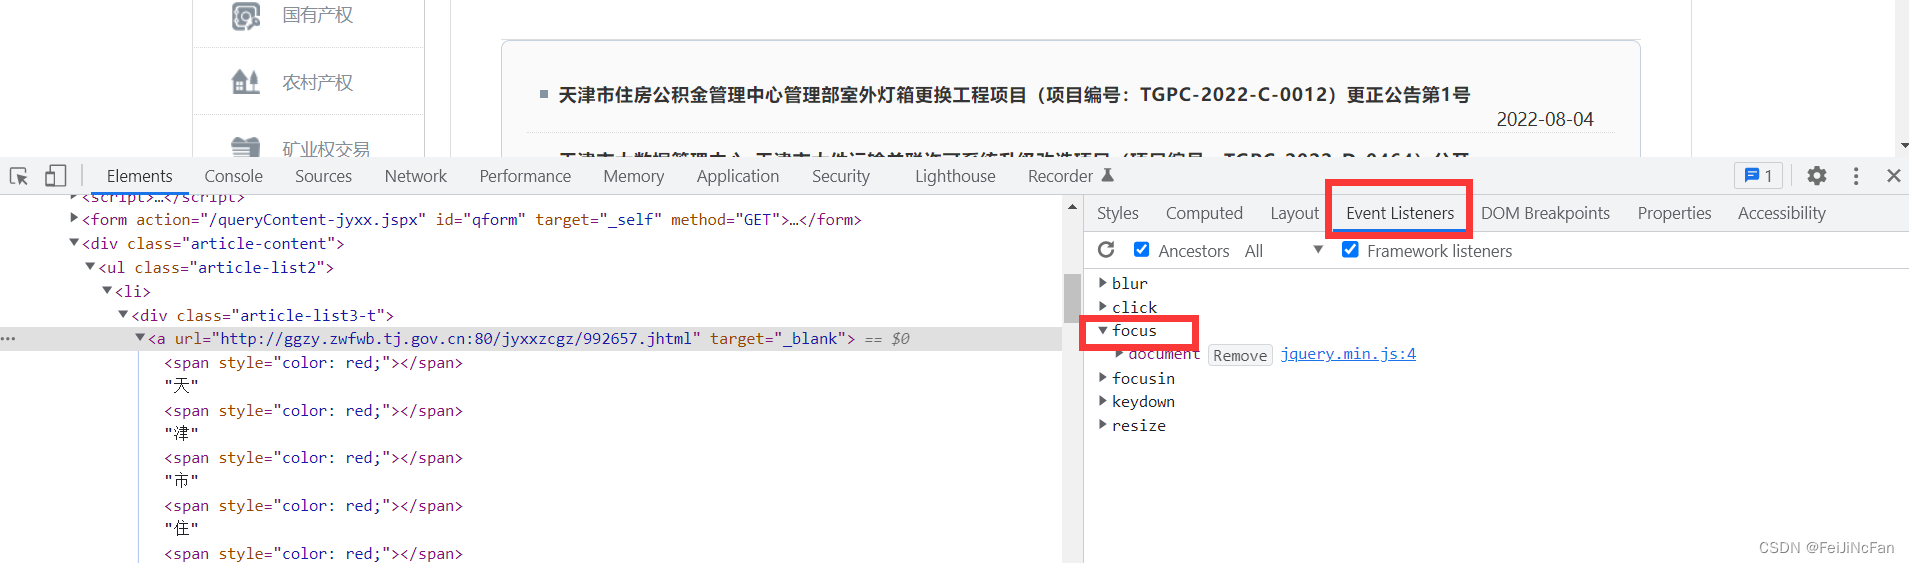Click the 农村产权 sidebar icon
This screenshot has width=1909, height=563.
coord(246,81)
